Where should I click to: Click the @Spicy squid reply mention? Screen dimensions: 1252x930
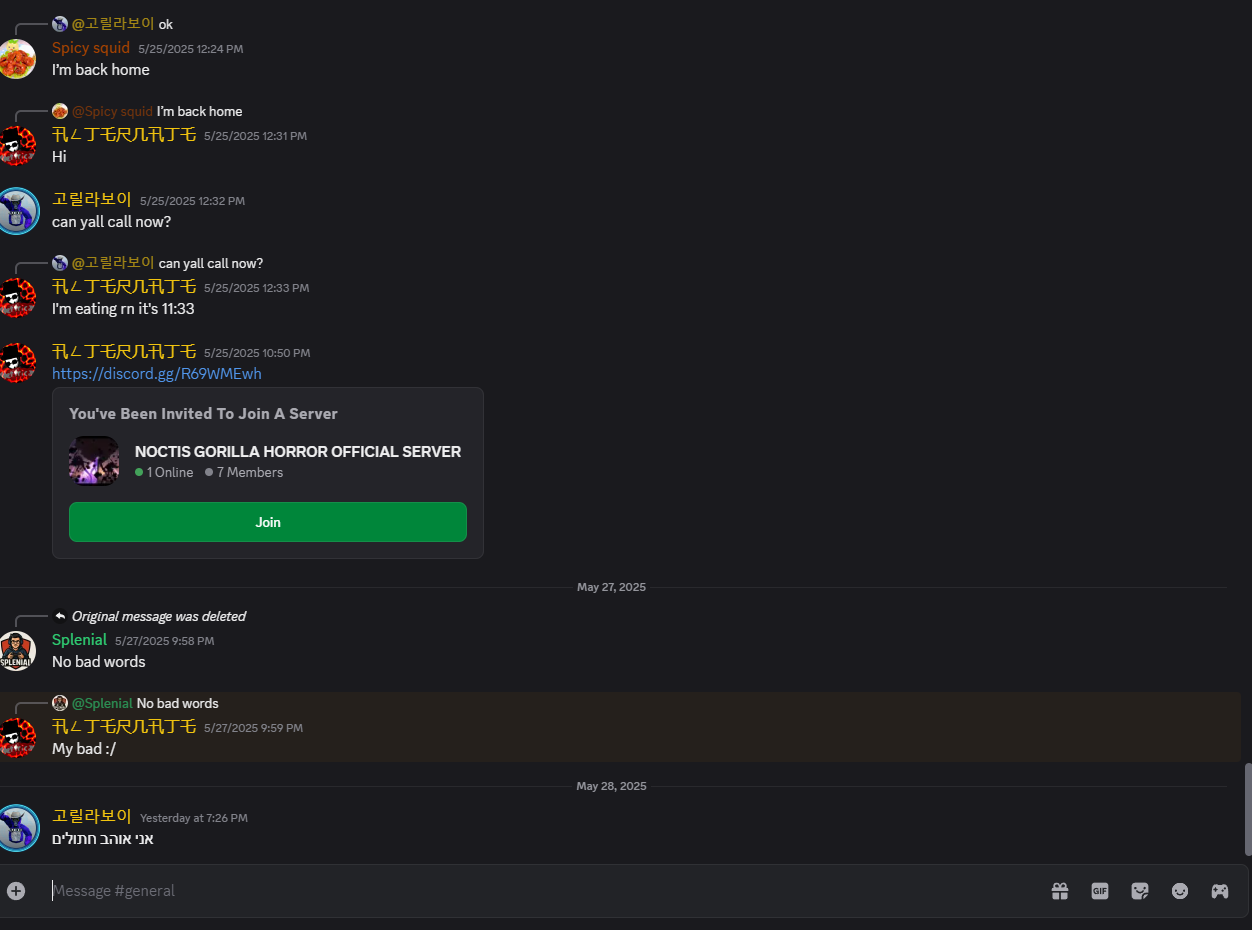(112, 111)
